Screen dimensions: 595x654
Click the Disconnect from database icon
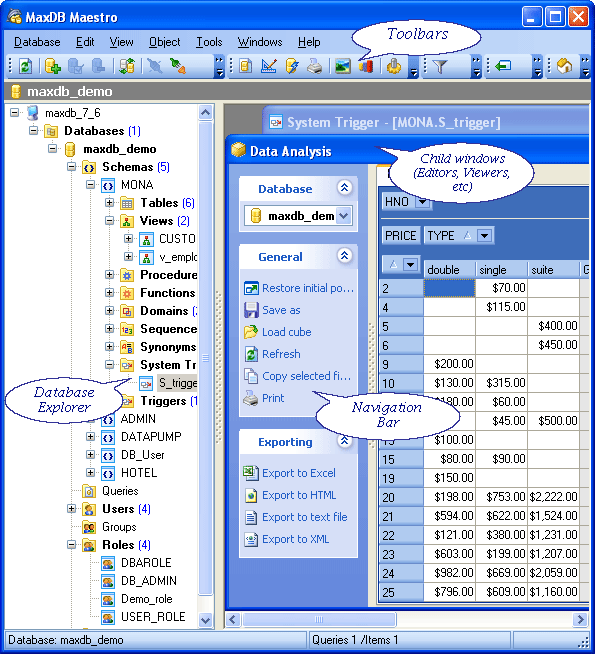tap(154, 66)
